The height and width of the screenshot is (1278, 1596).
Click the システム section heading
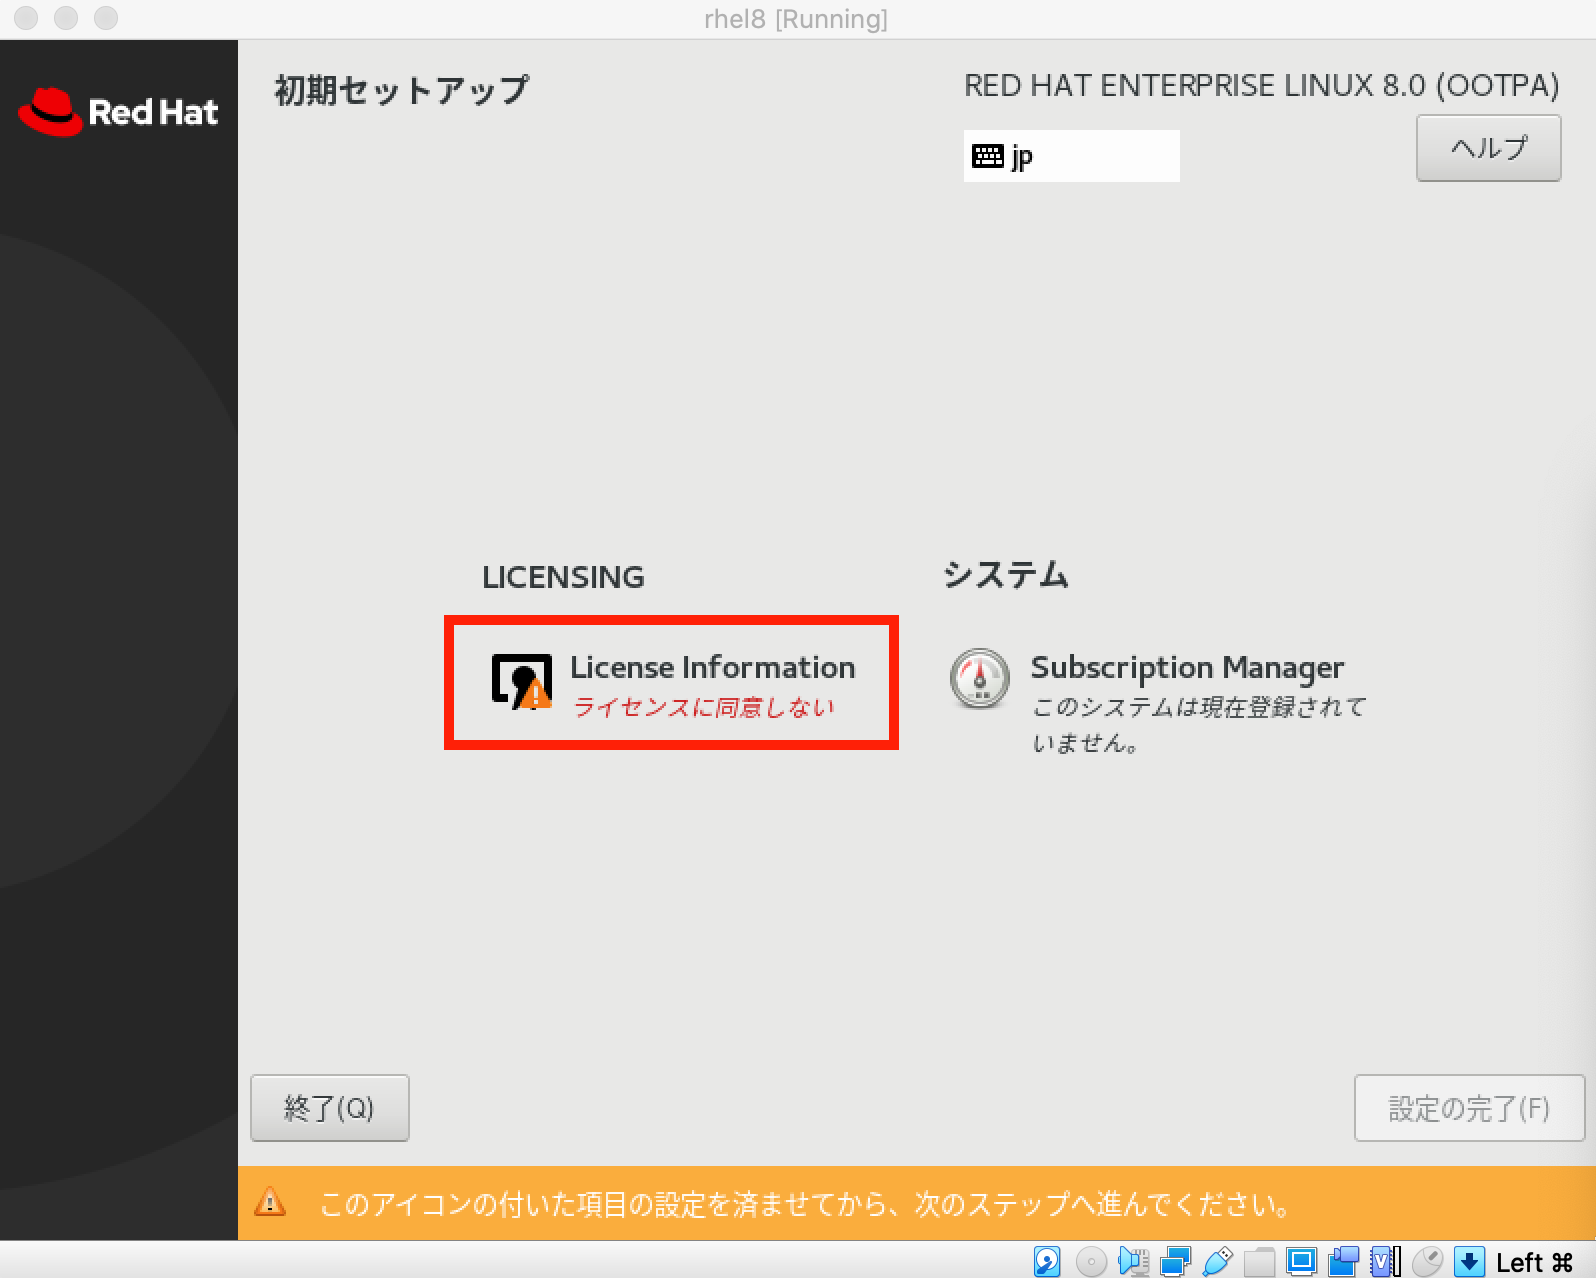(x=1005, y=575)
